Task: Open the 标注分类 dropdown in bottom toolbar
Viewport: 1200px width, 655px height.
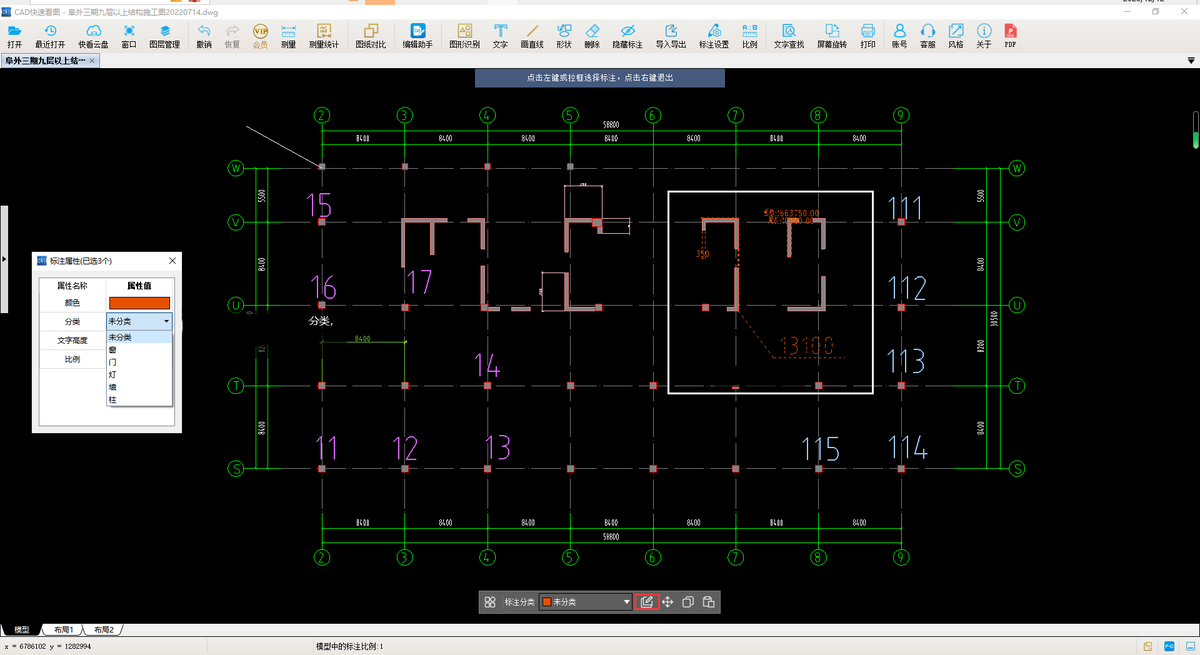Action: tap(586, 602)
